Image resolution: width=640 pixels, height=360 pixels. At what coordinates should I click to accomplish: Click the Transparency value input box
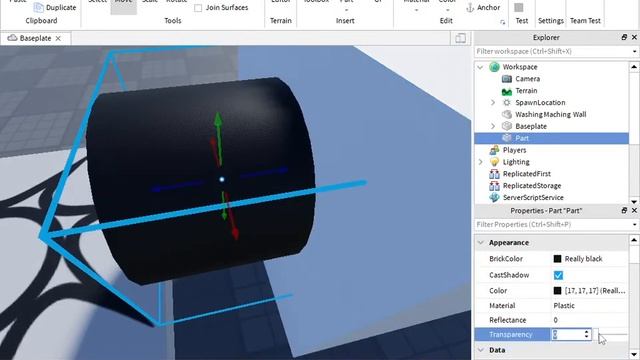tap(567, 335)
